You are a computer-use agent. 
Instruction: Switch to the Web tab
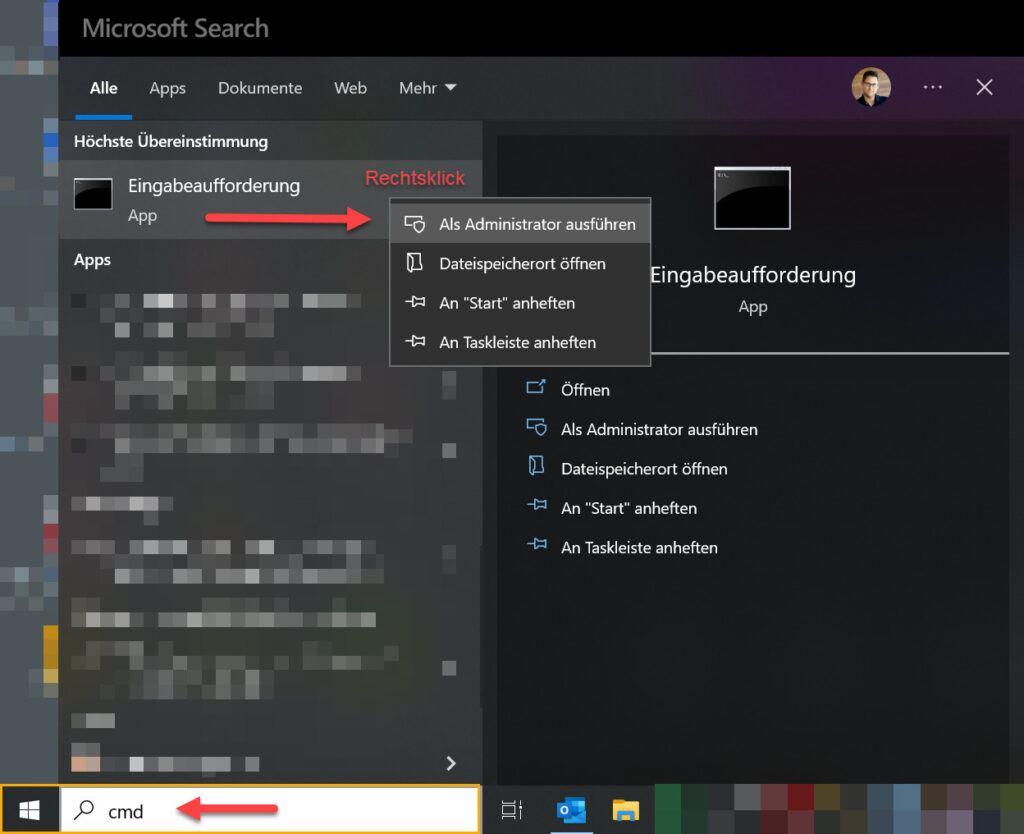pyautogui.click(x=350, y=88)
